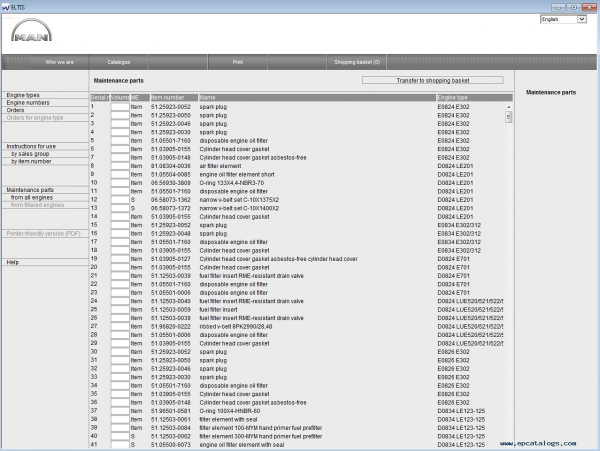Image resolution: width=600 pixels, height=451 pixels.
Task: Select from all engines
Action: click(32, 197)
